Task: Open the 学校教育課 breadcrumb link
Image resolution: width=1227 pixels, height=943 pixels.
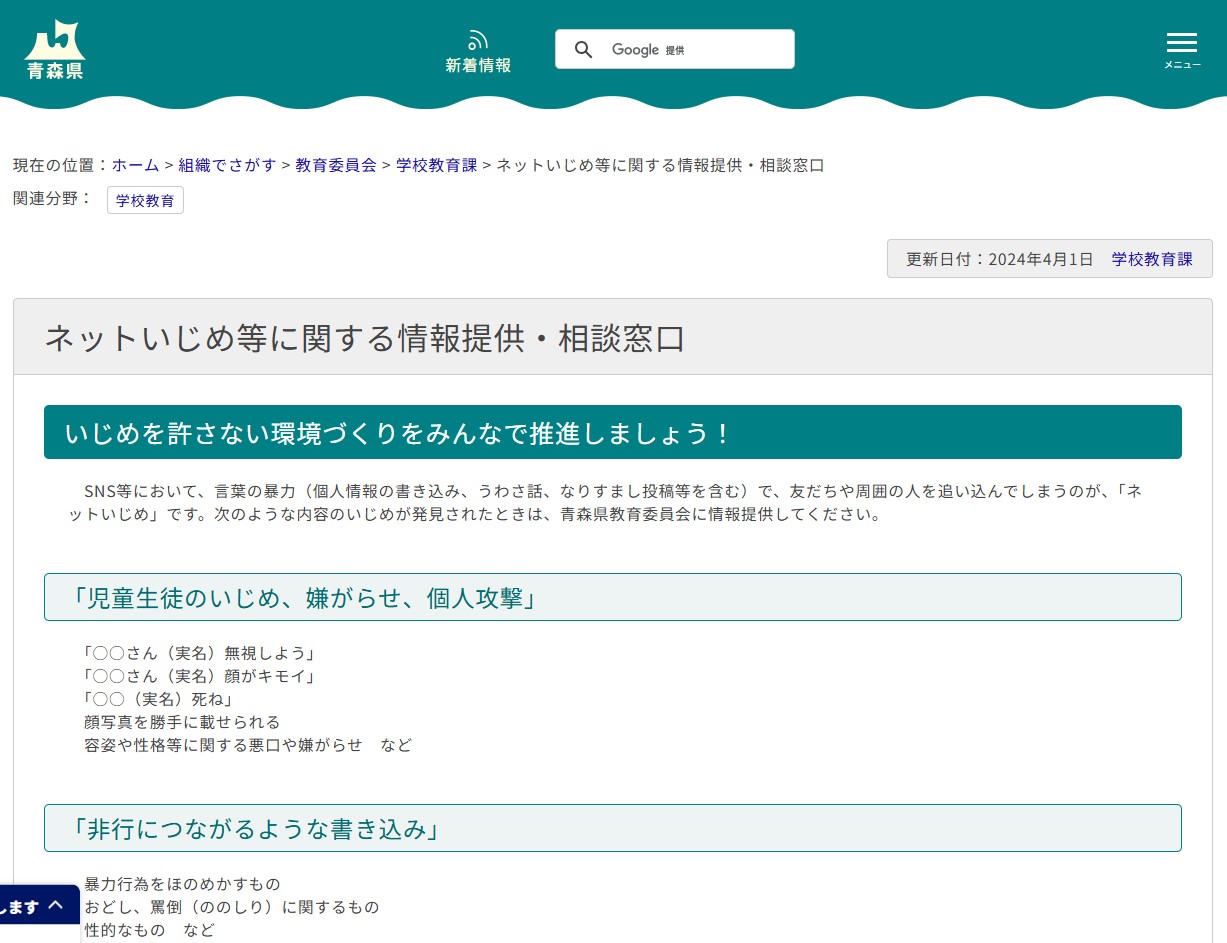Action: [x=436, y=165]
